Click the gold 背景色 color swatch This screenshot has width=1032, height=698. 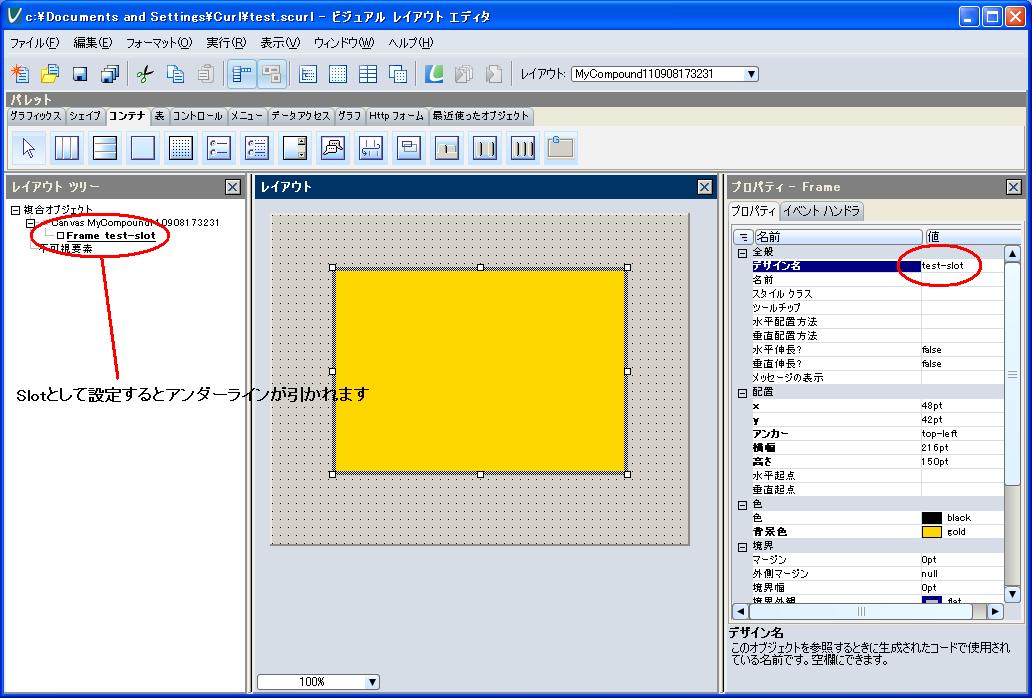click(x=931, y=532)
